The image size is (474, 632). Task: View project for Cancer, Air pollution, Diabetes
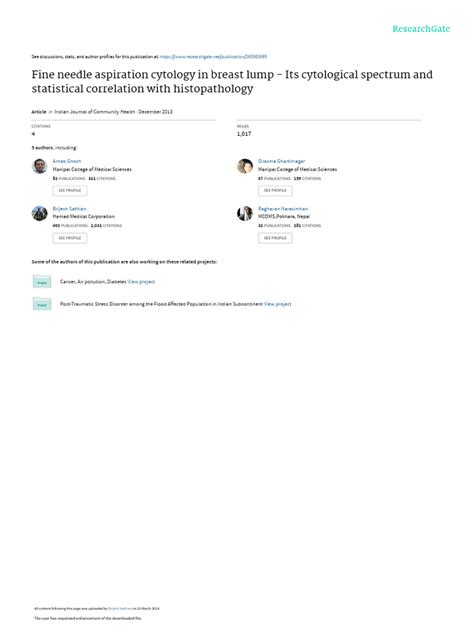[x=141, y=282]
